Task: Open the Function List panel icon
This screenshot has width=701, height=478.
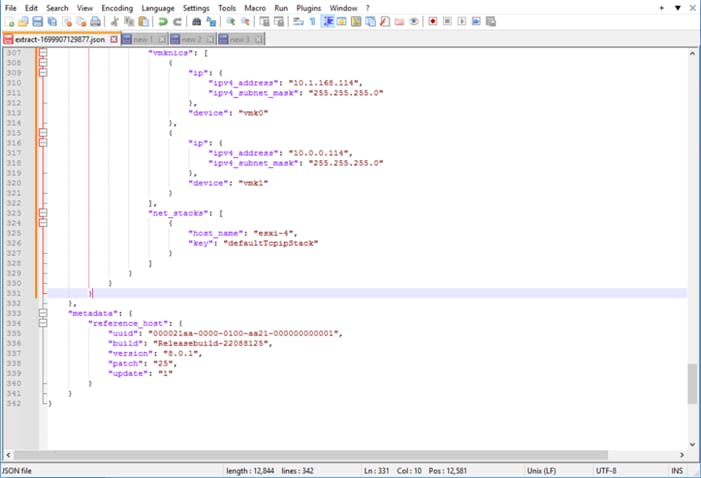Action: pos(384,21)
